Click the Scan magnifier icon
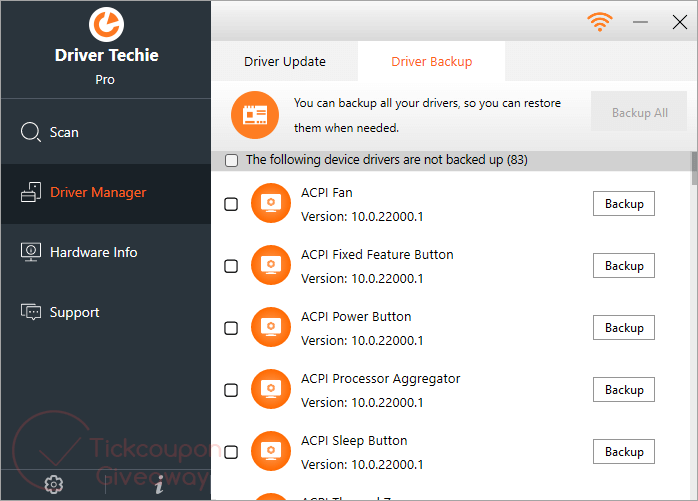Image resolution: width=698 pixels, height=501 pixels. pyautogui.click(x=31, y=132)
